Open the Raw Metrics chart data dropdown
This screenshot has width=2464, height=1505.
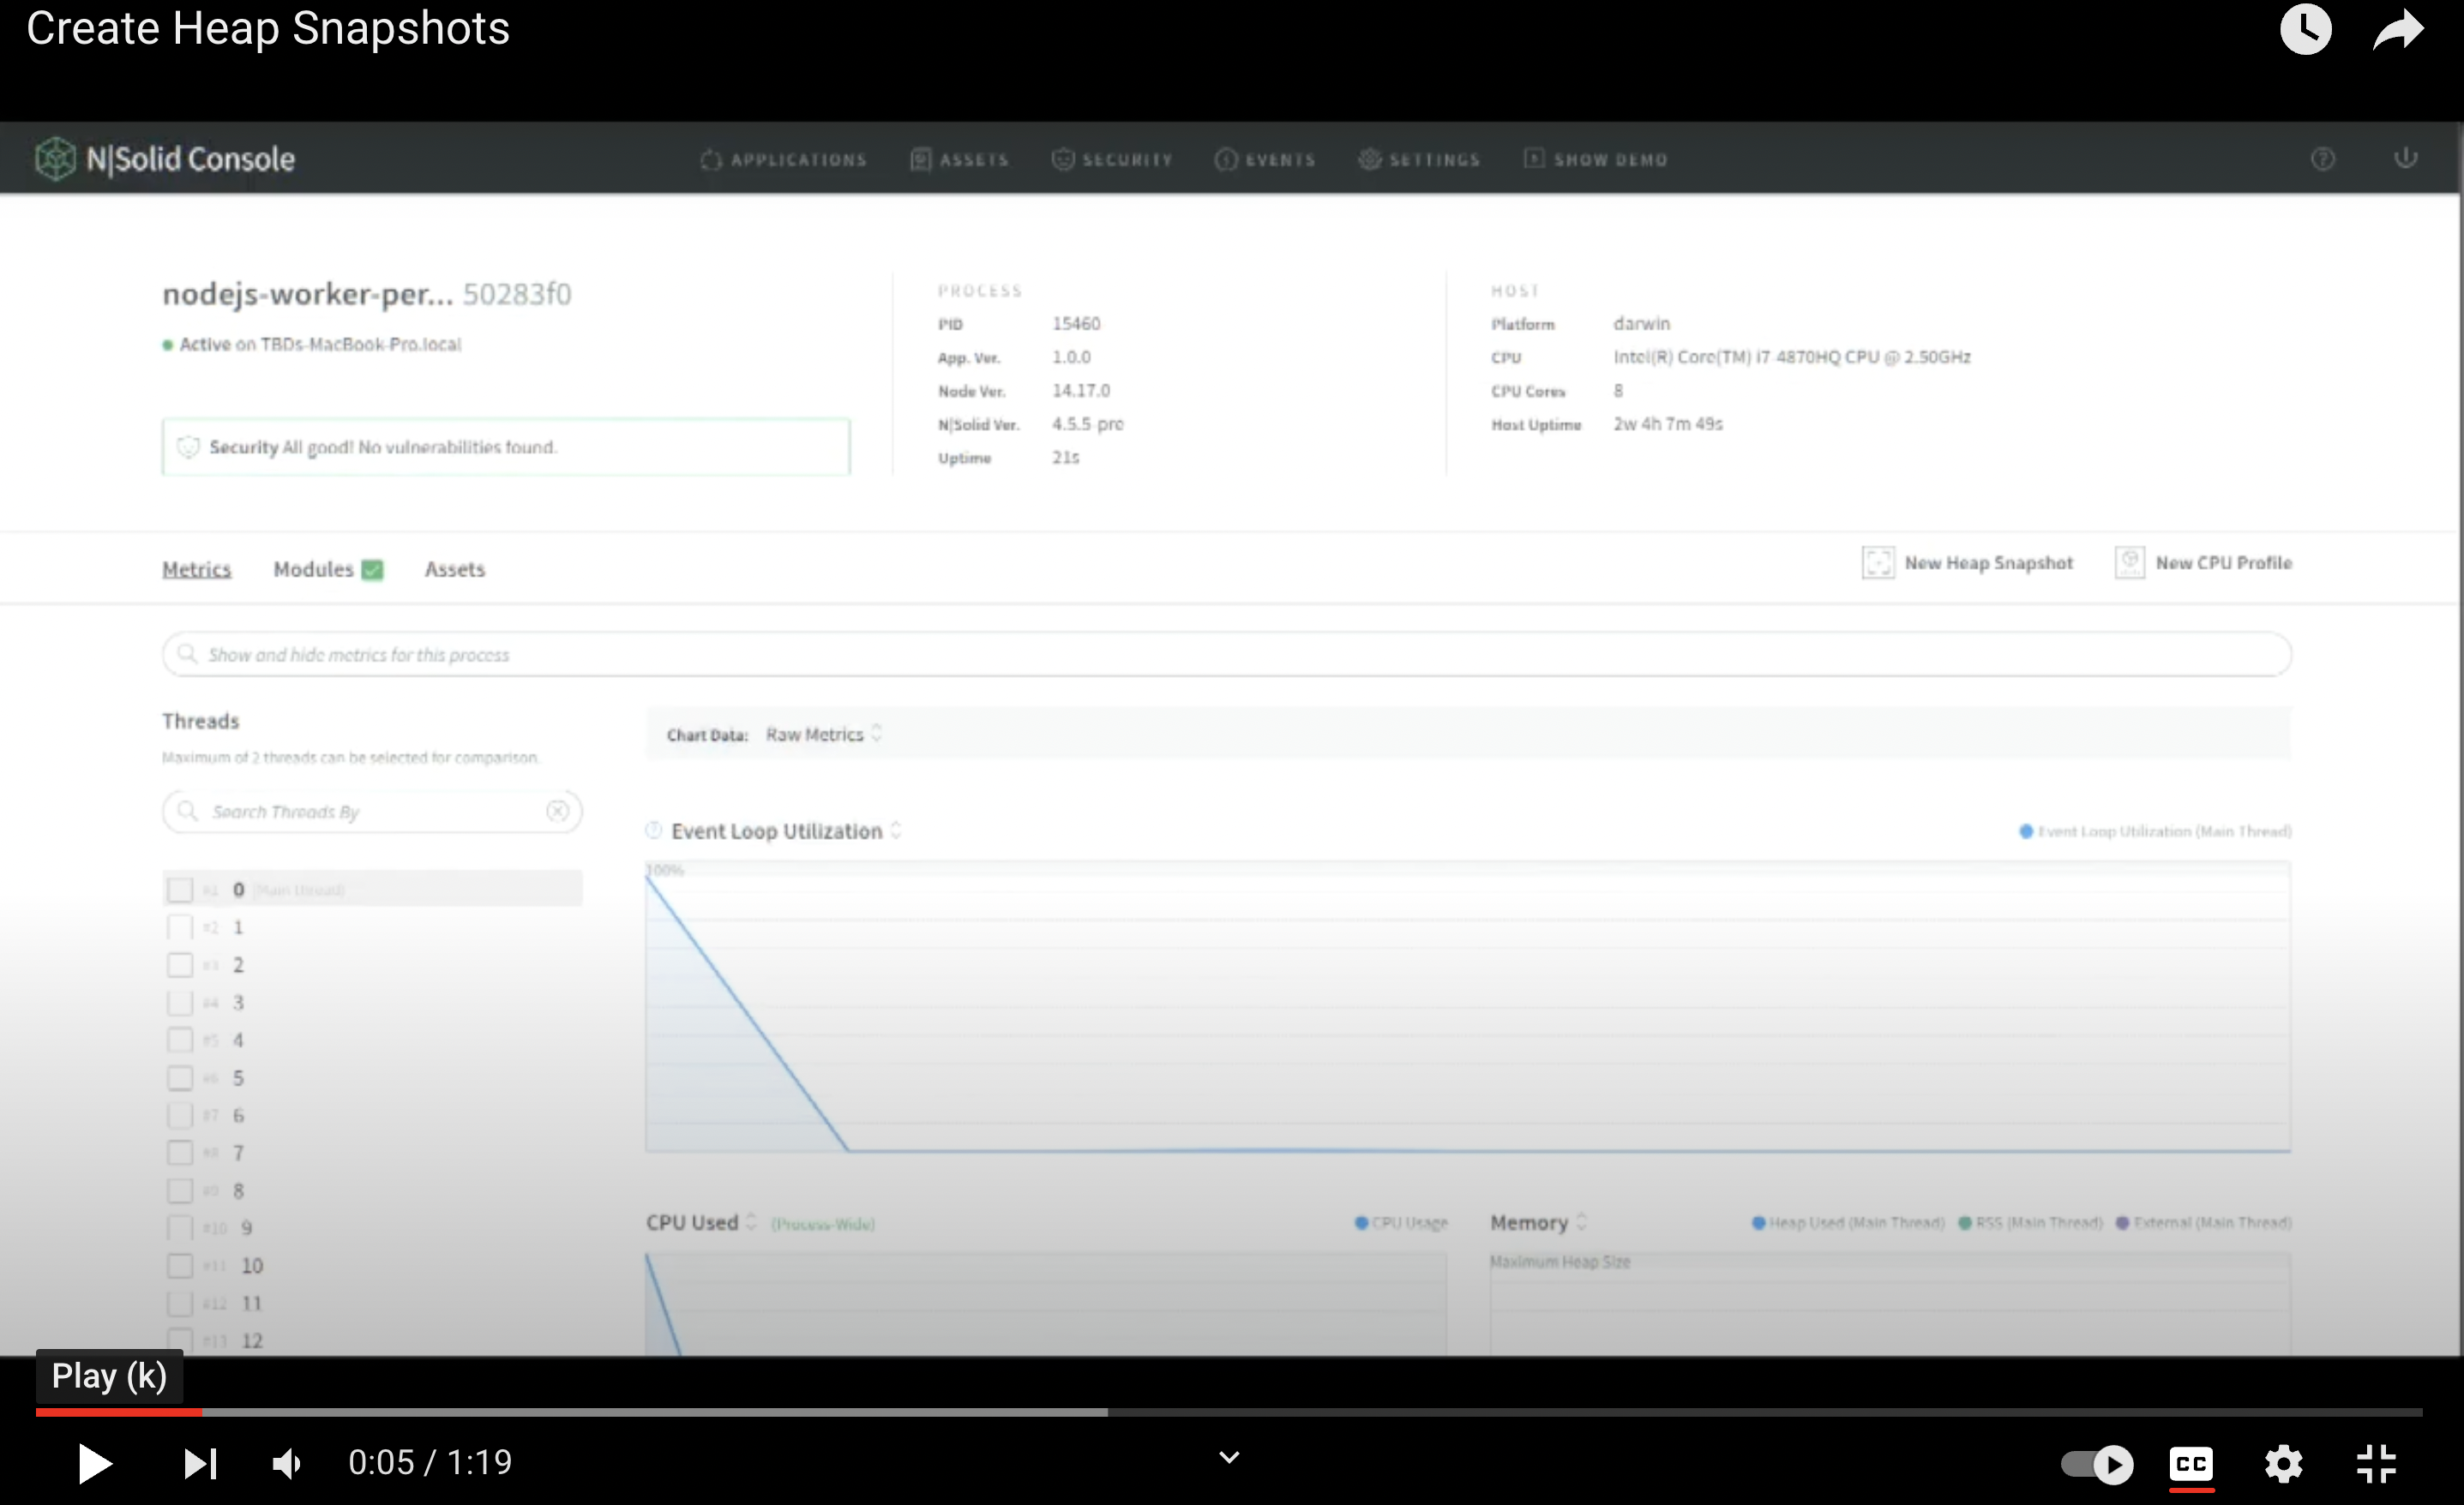[824, 734]
